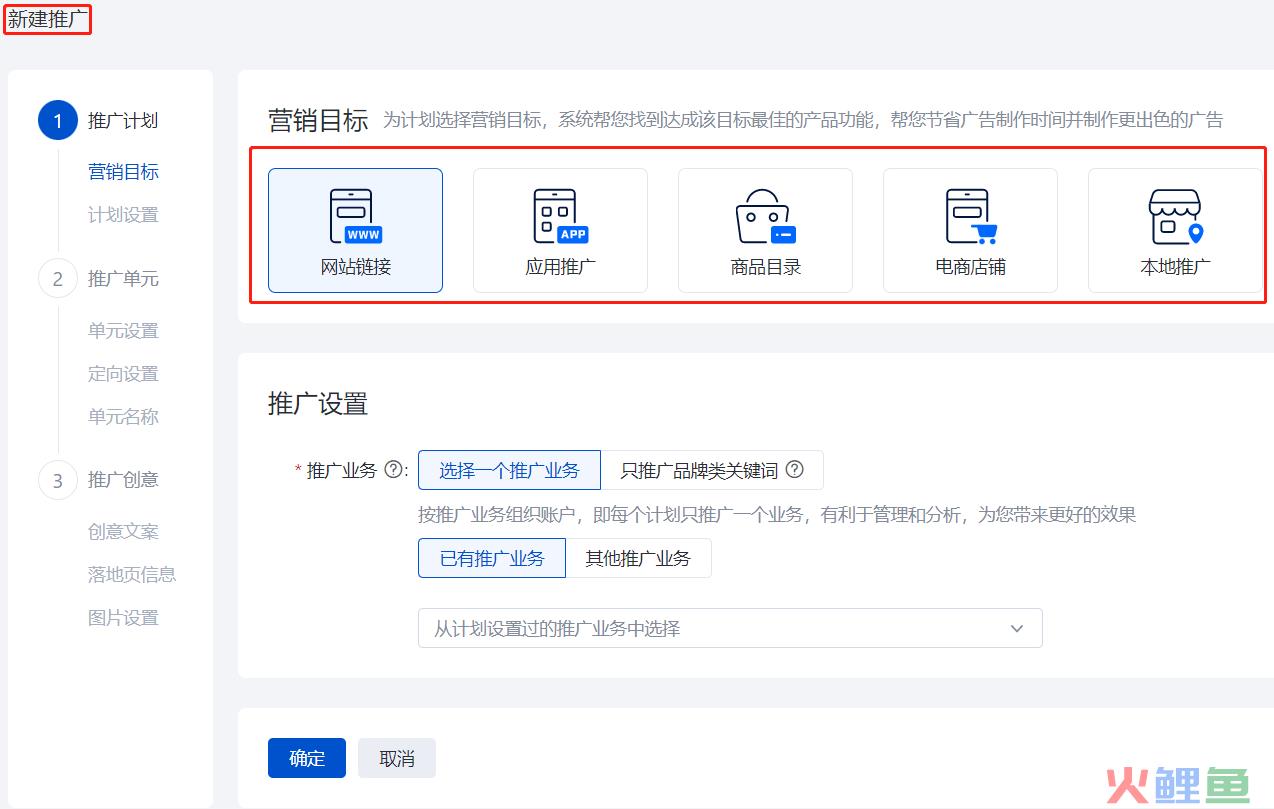Image resolution: width=1274 pixels, height=809 pixels.
Task: Open 图片设置 in sidebar
Action: [x=123, y=618]
